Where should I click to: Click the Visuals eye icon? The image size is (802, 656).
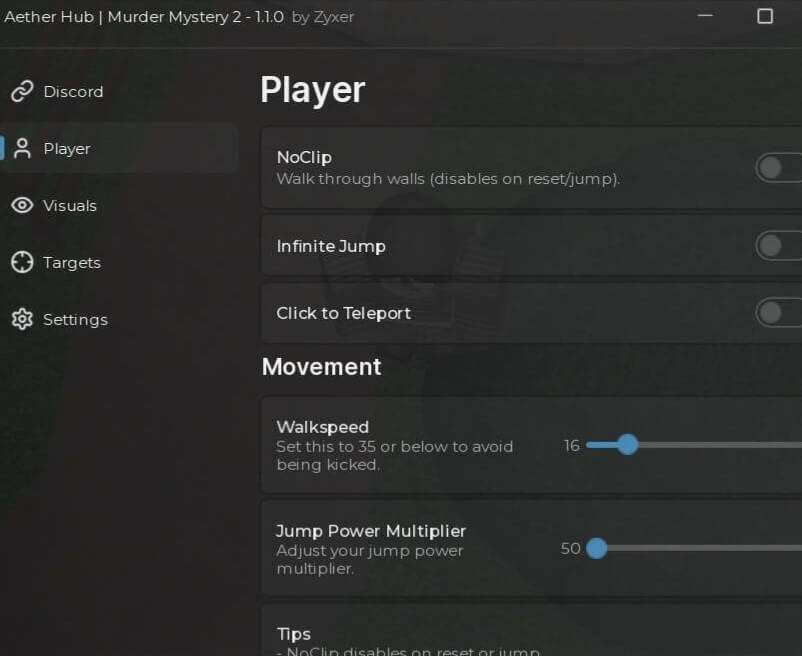point(22,206)
